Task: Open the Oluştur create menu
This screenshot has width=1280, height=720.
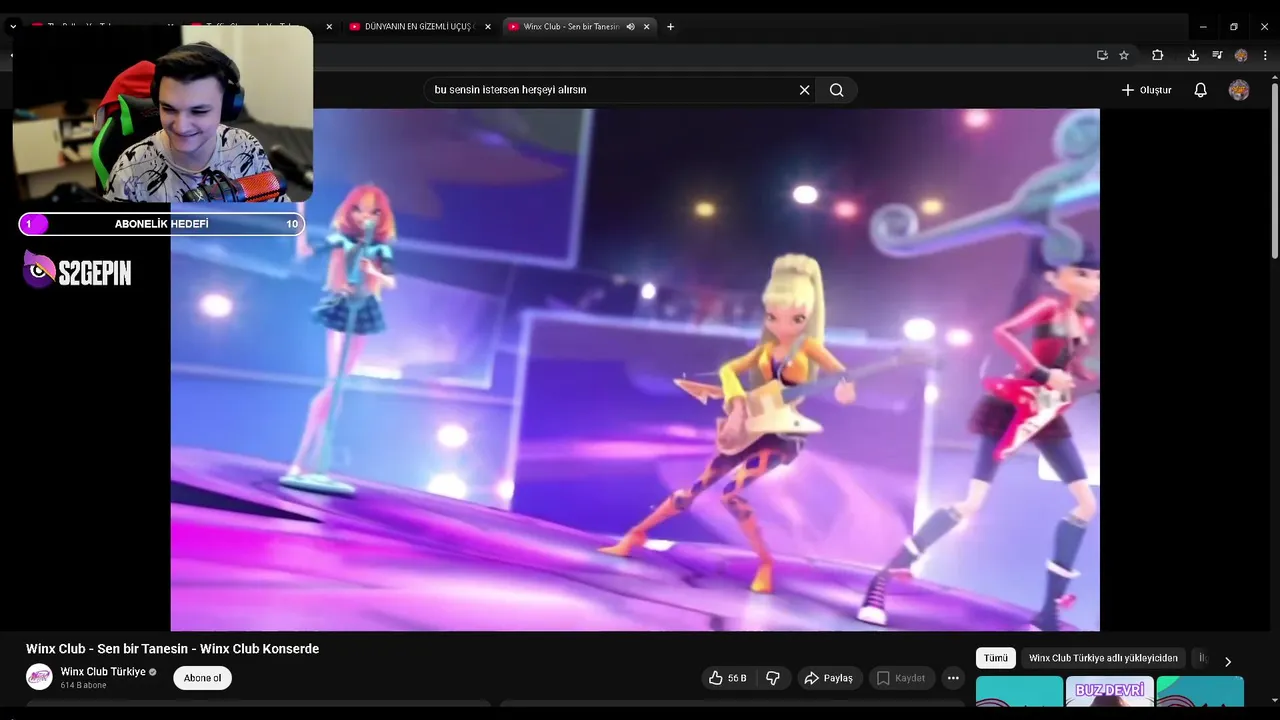Action: point(1146,90)
